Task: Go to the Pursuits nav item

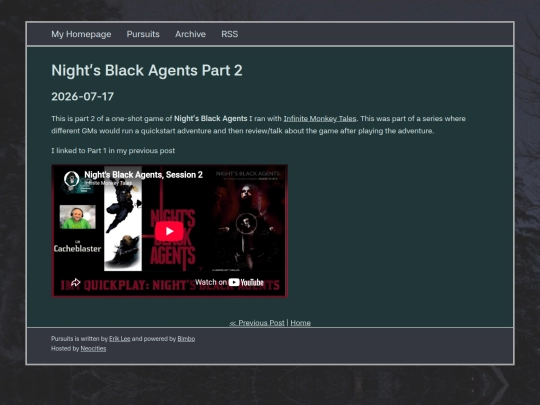Action: pyautogui.click(x=143, y=34)
